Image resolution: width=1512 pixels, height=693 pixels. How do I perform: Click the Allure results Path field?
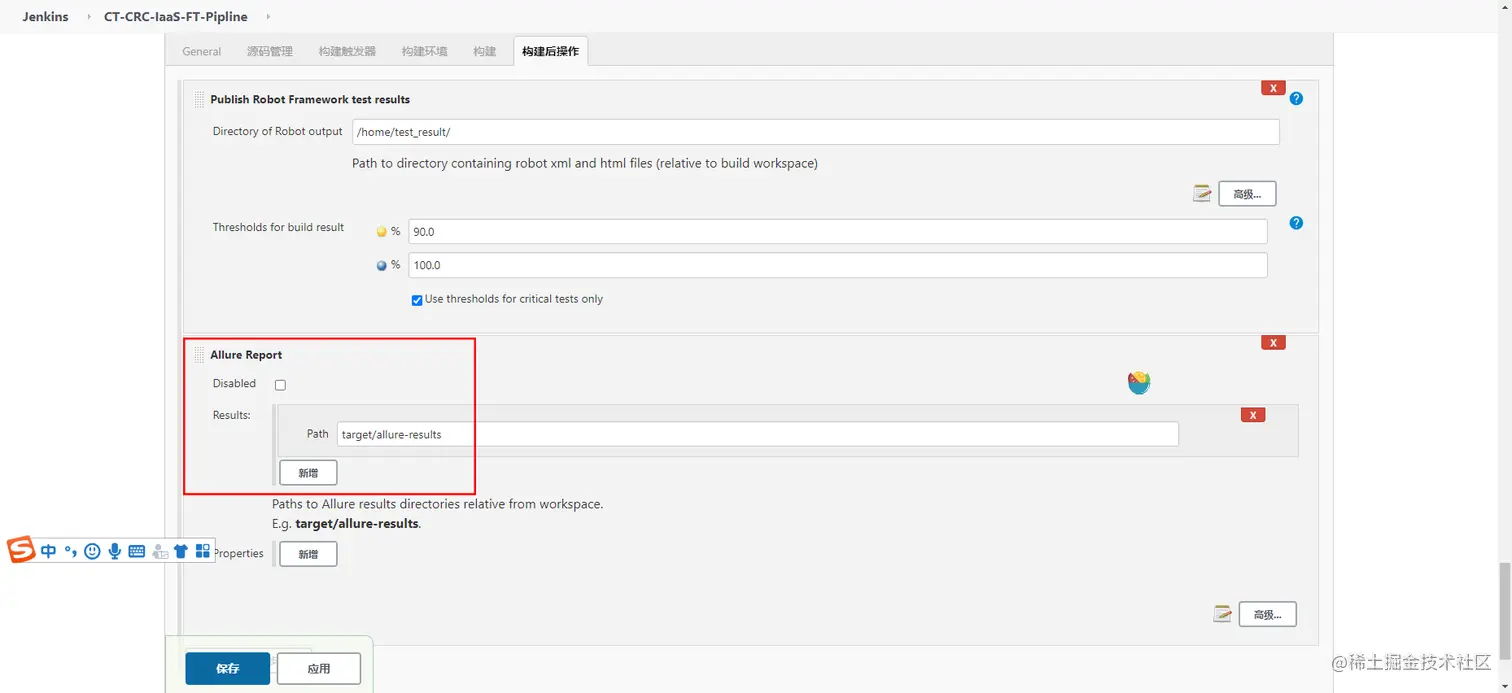(x=758, y=434)
